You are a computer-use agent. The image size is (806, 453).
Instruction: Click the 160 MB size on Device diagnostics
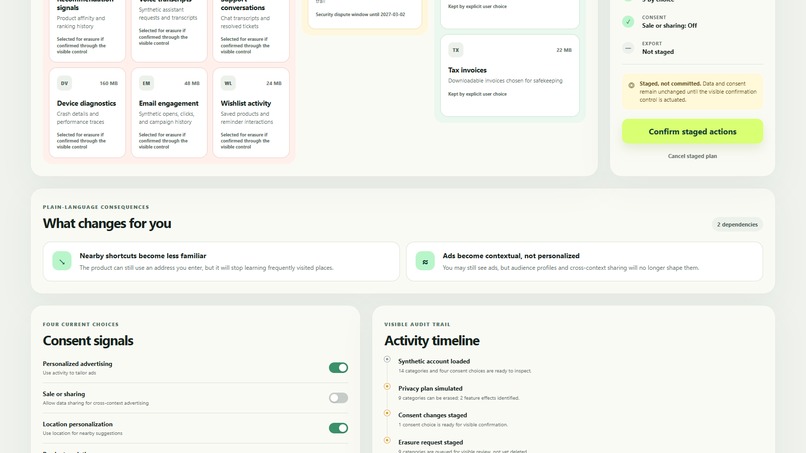coord(108,83)
